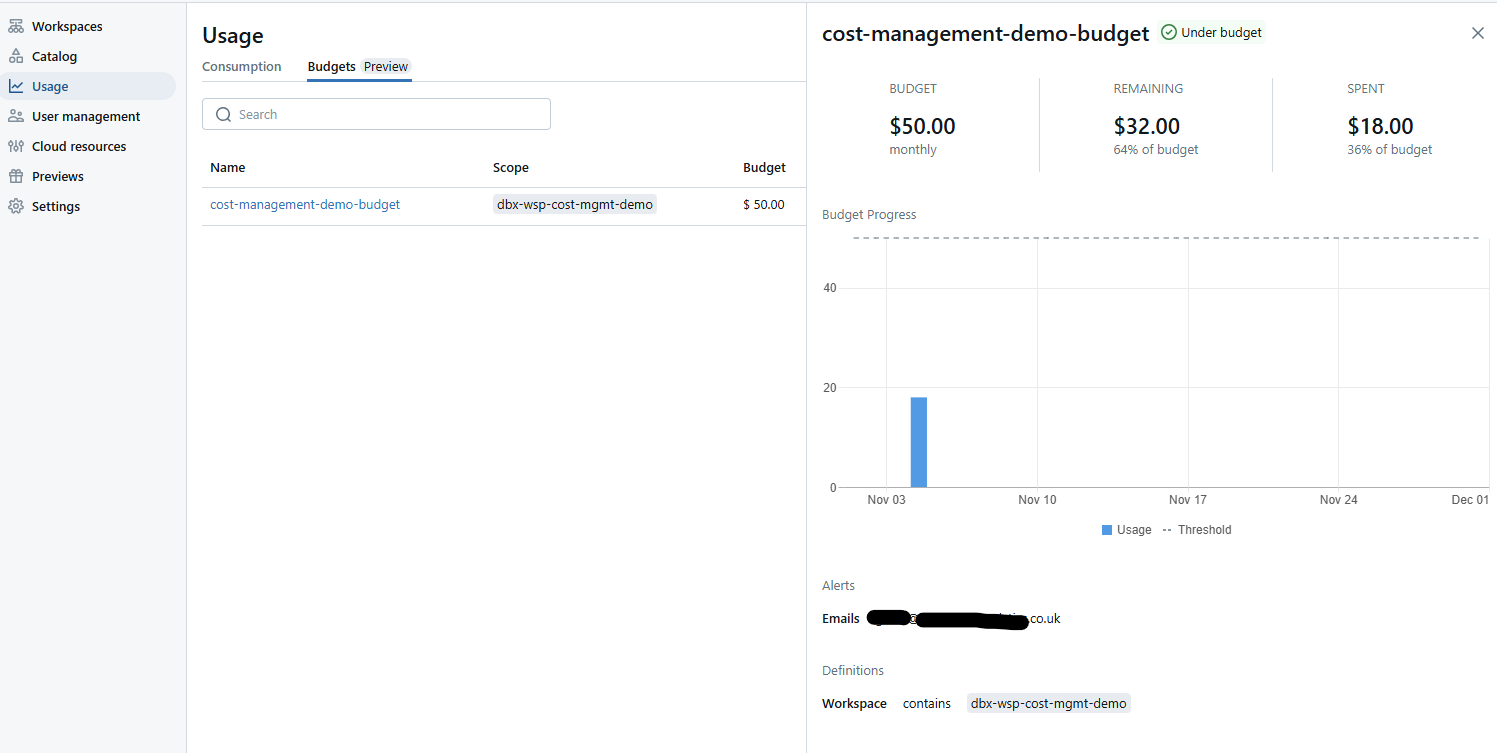Image resolution: width=1497 pixels, height=753 pixels.
Task: Click the blue usage bar near Nov 03
Action: tap(919, 440)
